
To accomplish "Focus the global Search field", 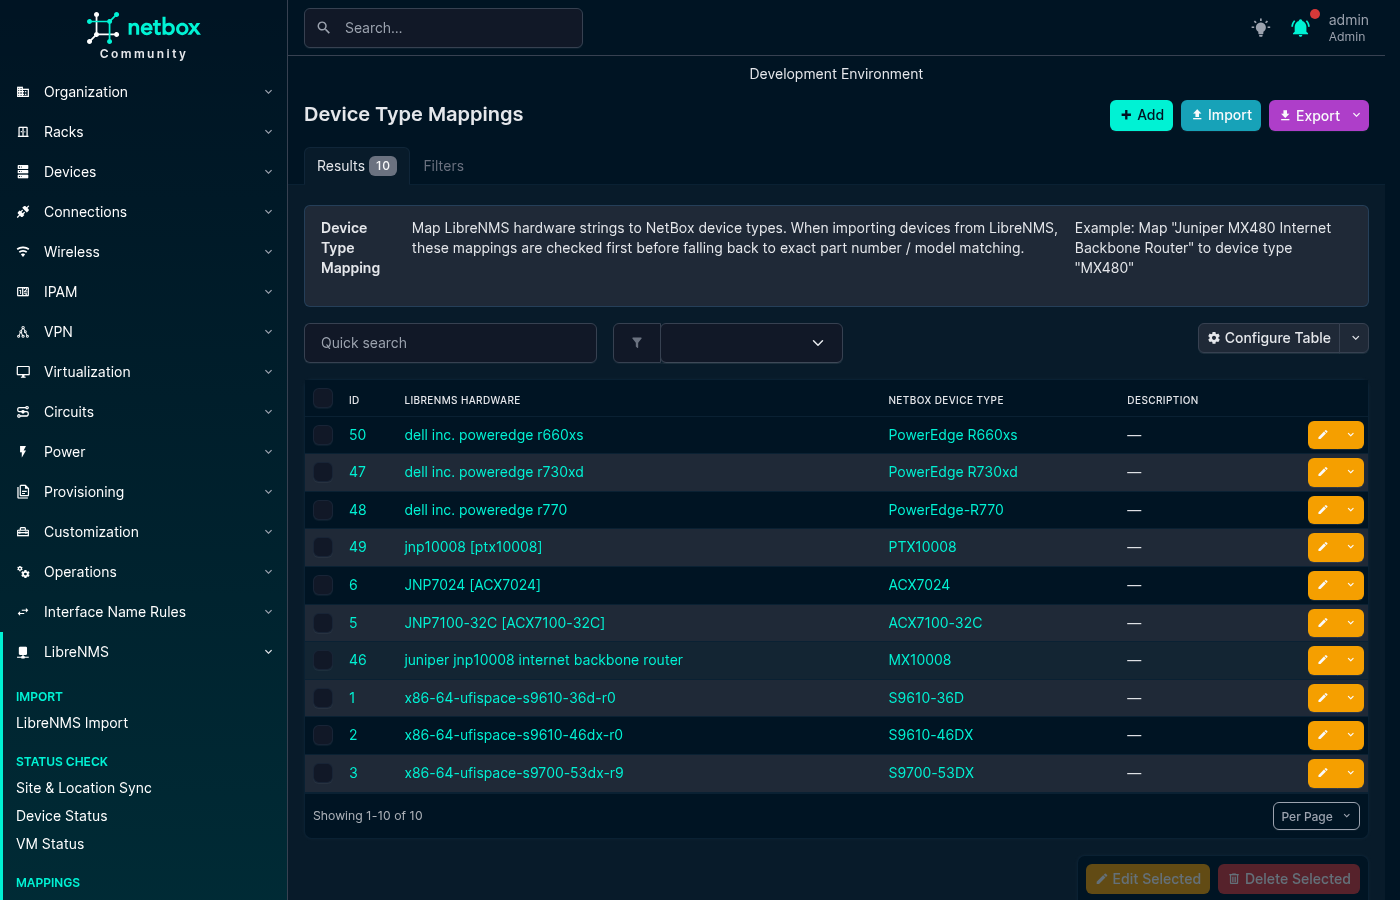I will (x=443, y=28).
